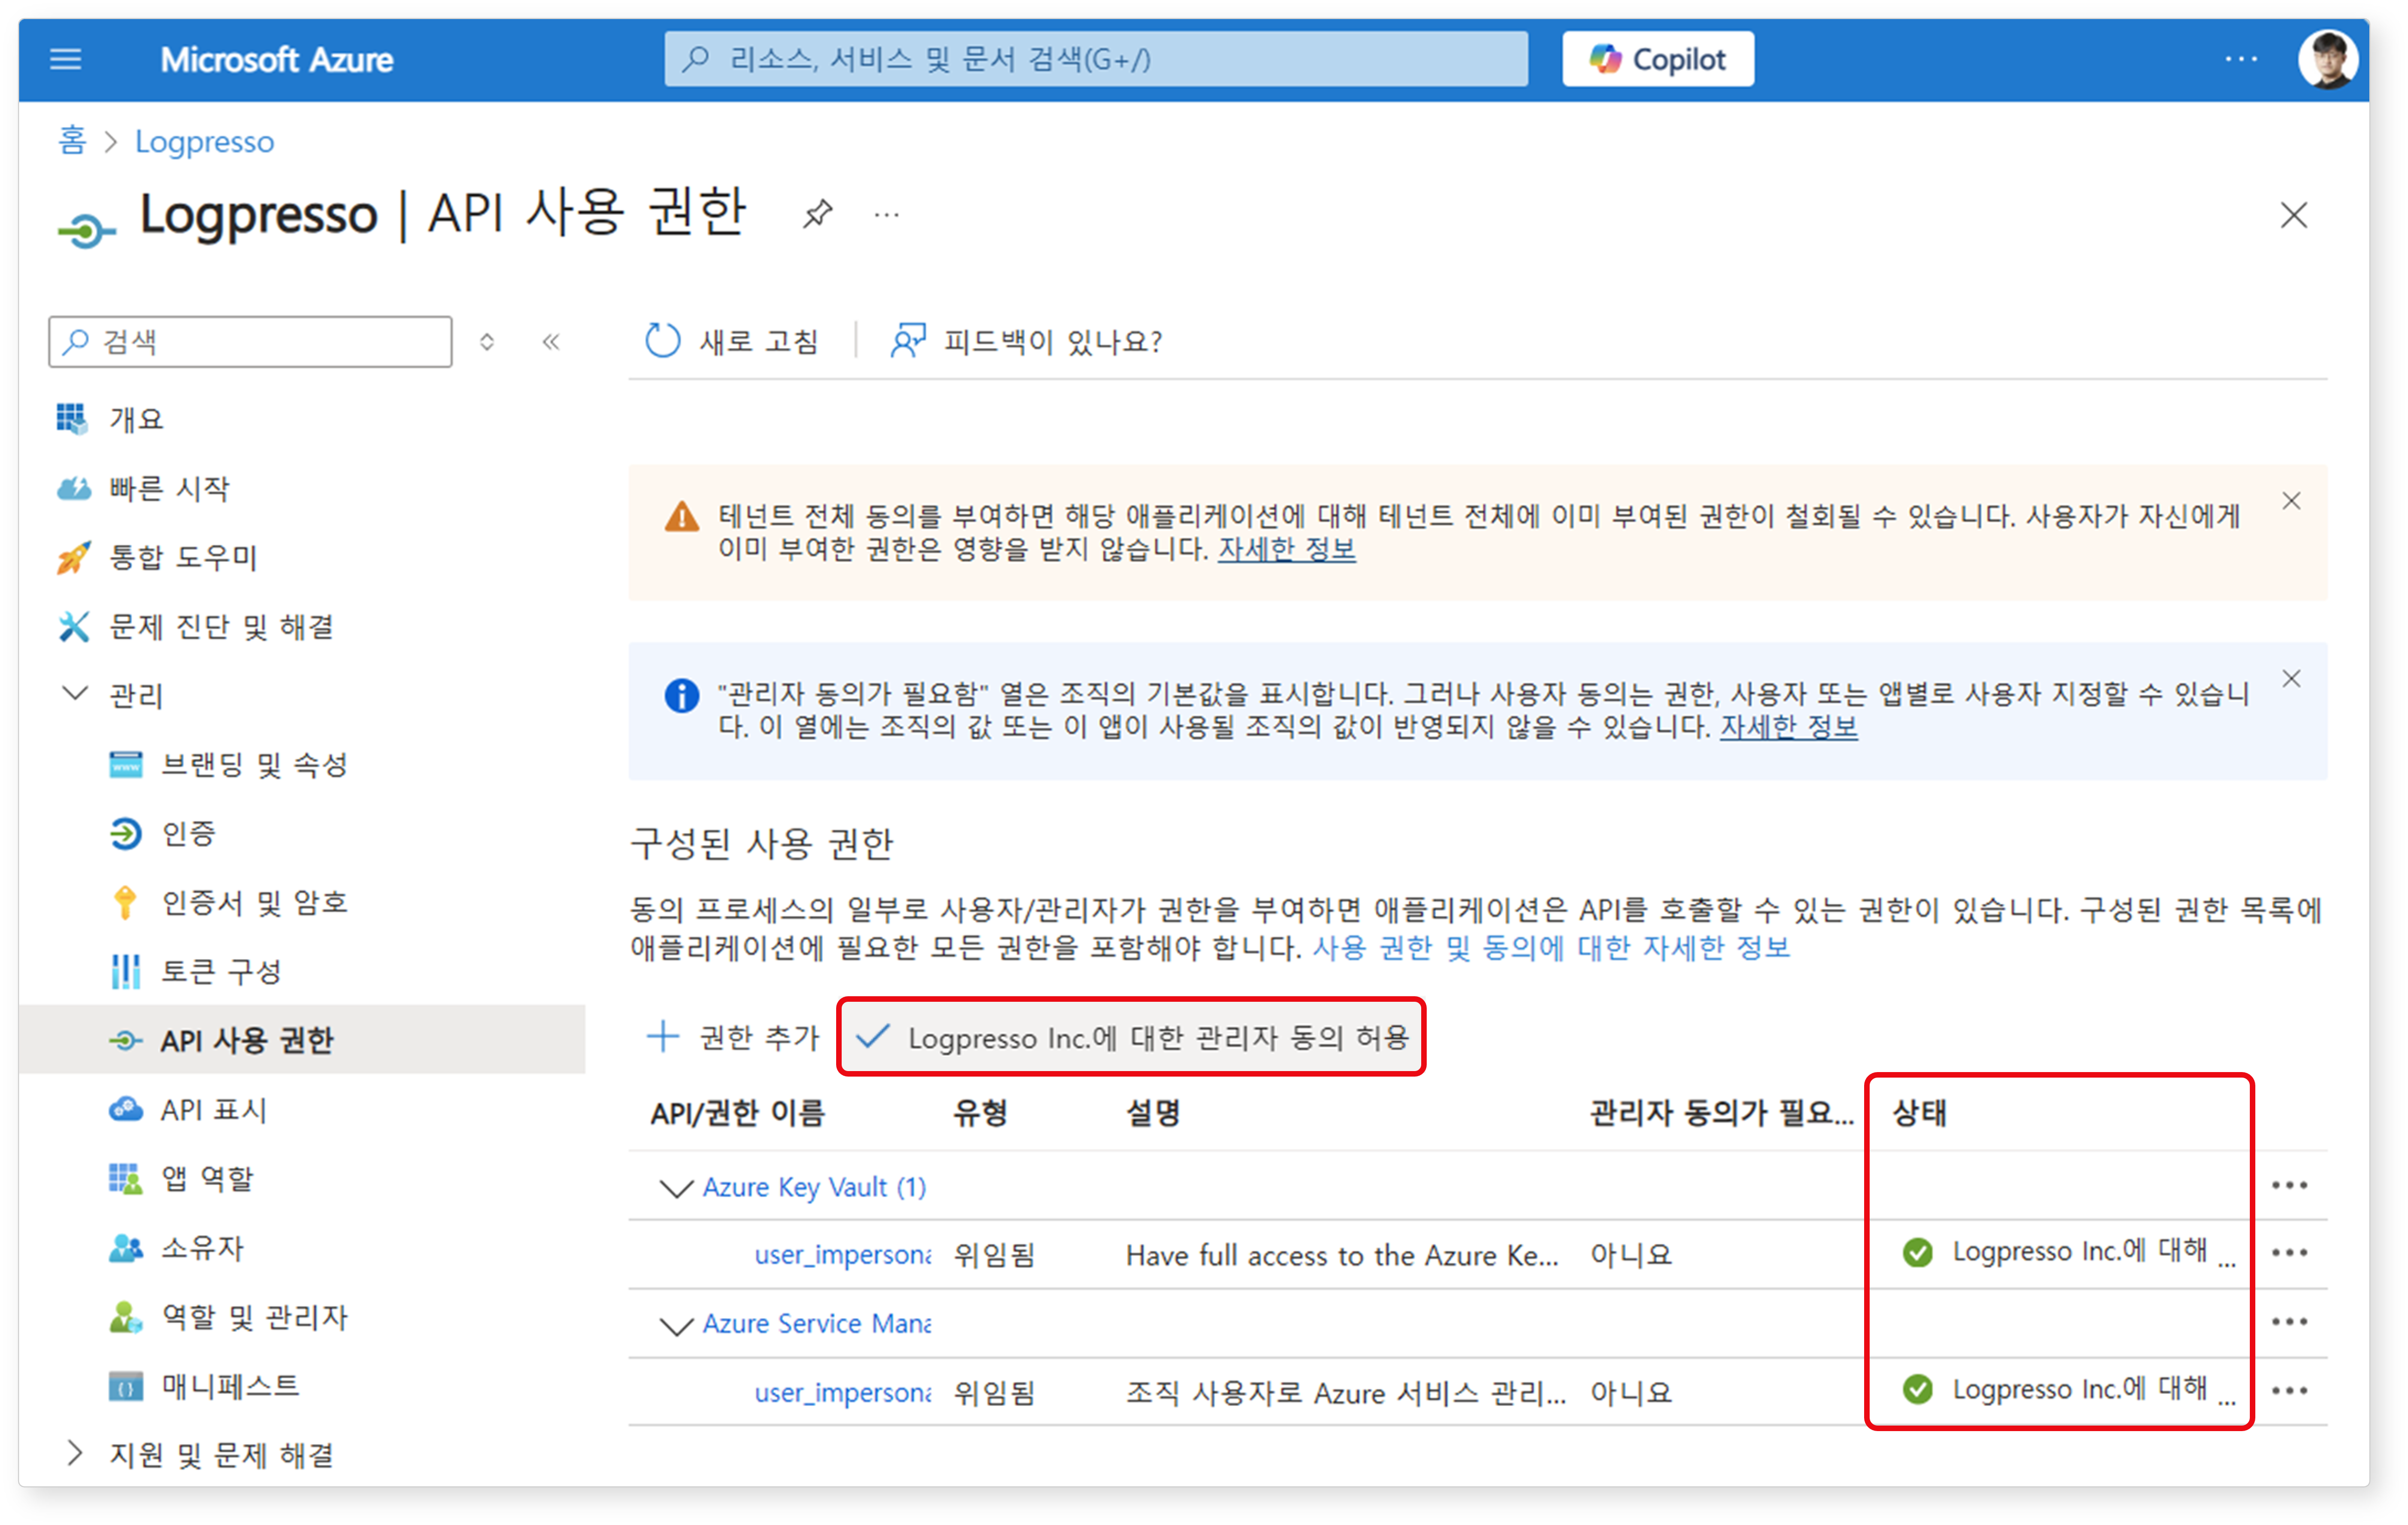The image size is (2408, 1525).
Task: Sort by API/권한 이름 column header
Action: point(737,1113)
